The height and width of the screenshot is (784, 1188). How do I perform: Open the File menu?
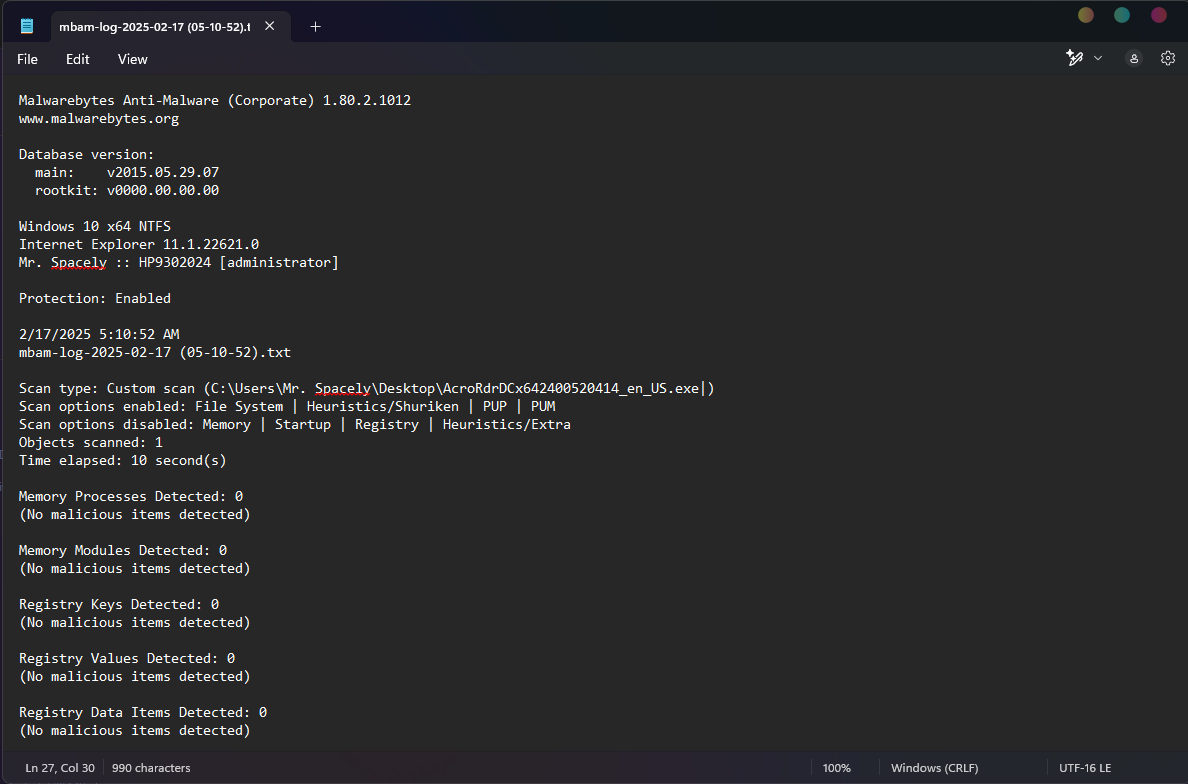27,59
